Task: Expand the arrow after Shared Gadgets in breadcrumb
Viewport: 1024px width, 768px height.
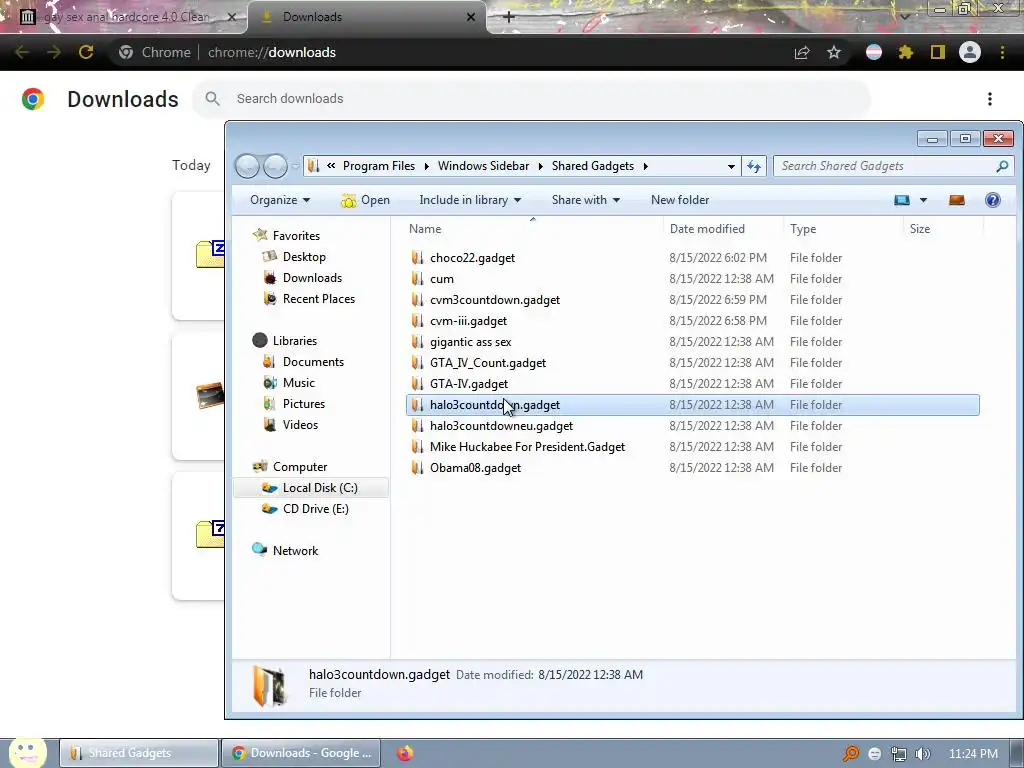Action: (x=645, y=166)
